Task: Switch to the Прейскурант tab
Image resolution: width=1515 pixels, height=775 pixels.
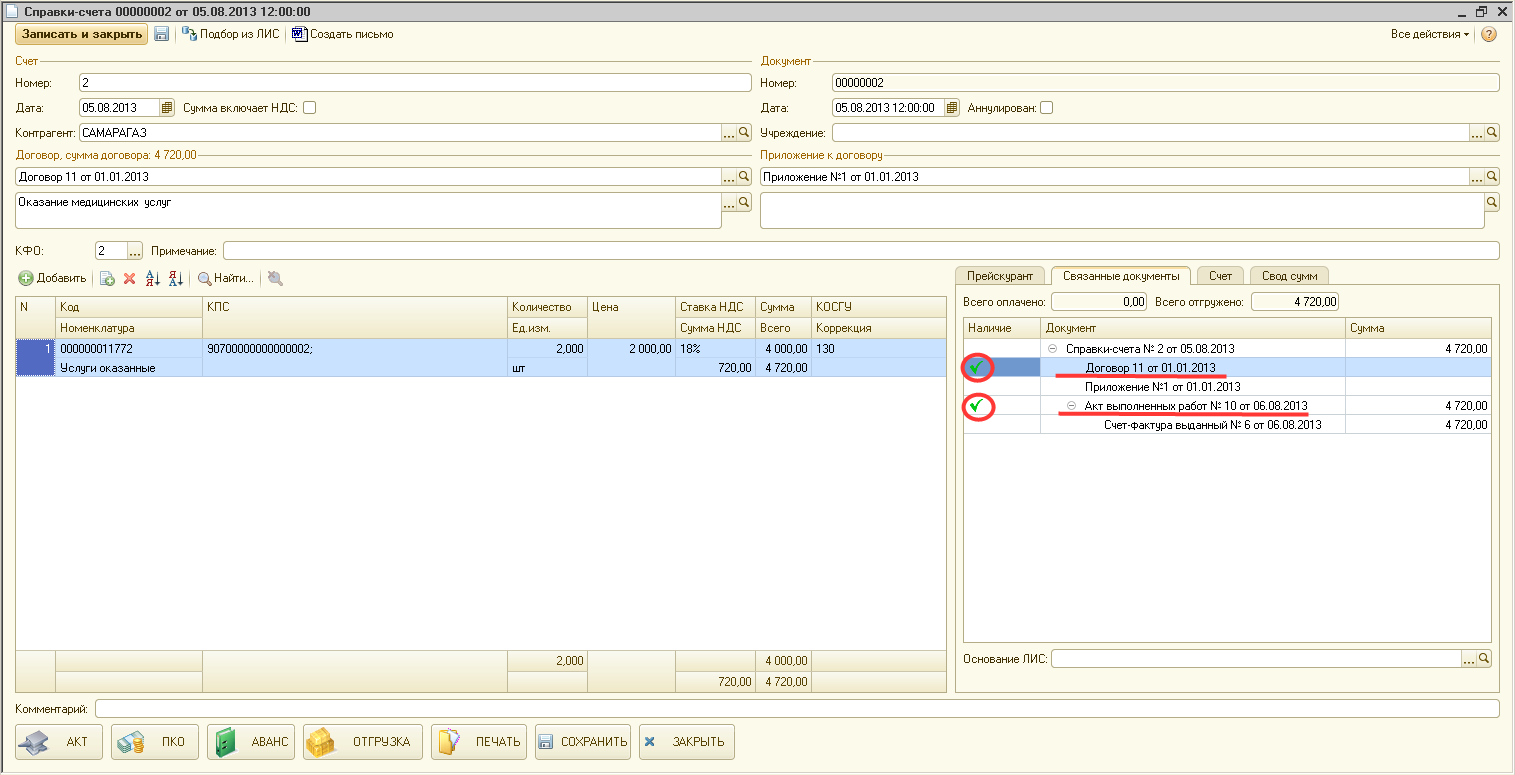Action: click(1000, 276)
